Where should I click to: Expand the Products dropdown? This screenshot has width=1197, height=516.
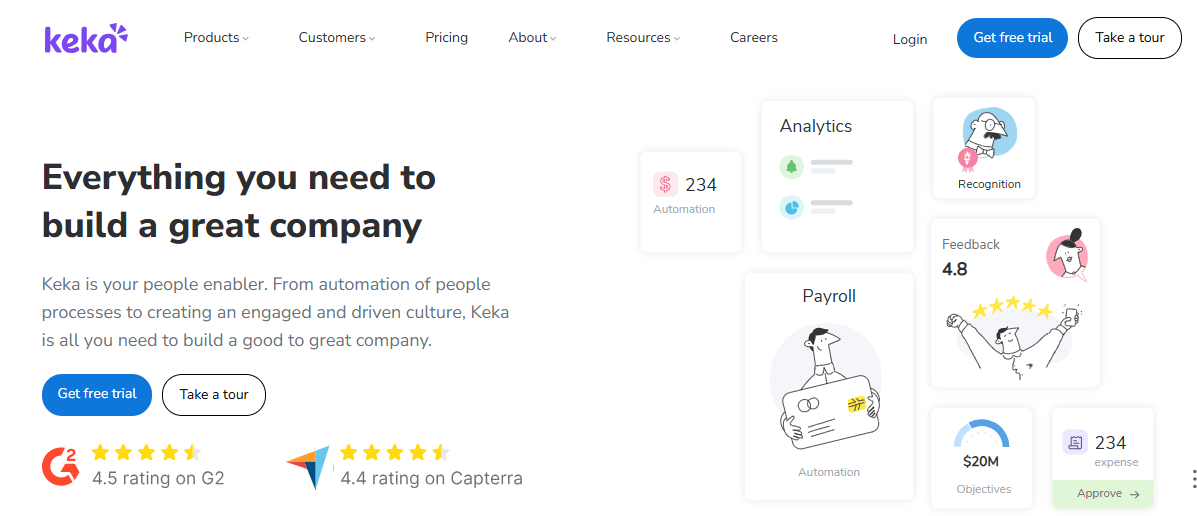coord(216,37)
